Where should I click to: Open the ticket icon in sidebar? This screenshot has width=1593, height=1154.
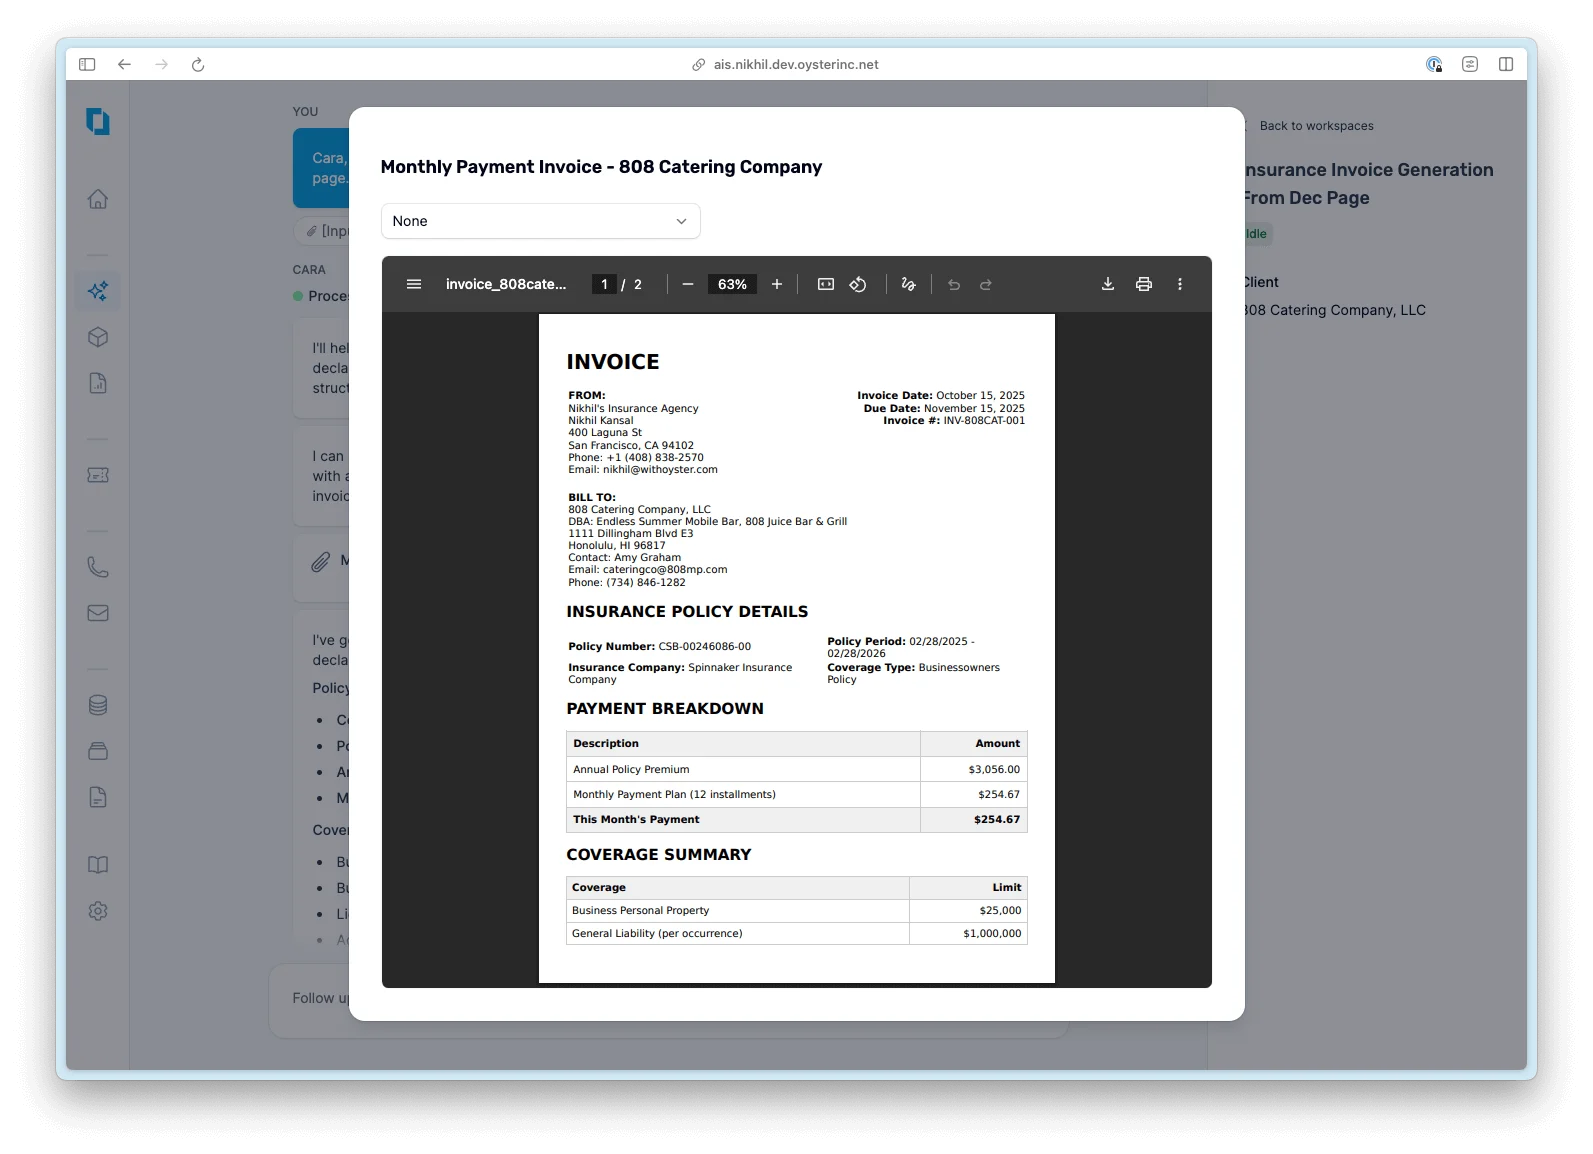[98, 475]
